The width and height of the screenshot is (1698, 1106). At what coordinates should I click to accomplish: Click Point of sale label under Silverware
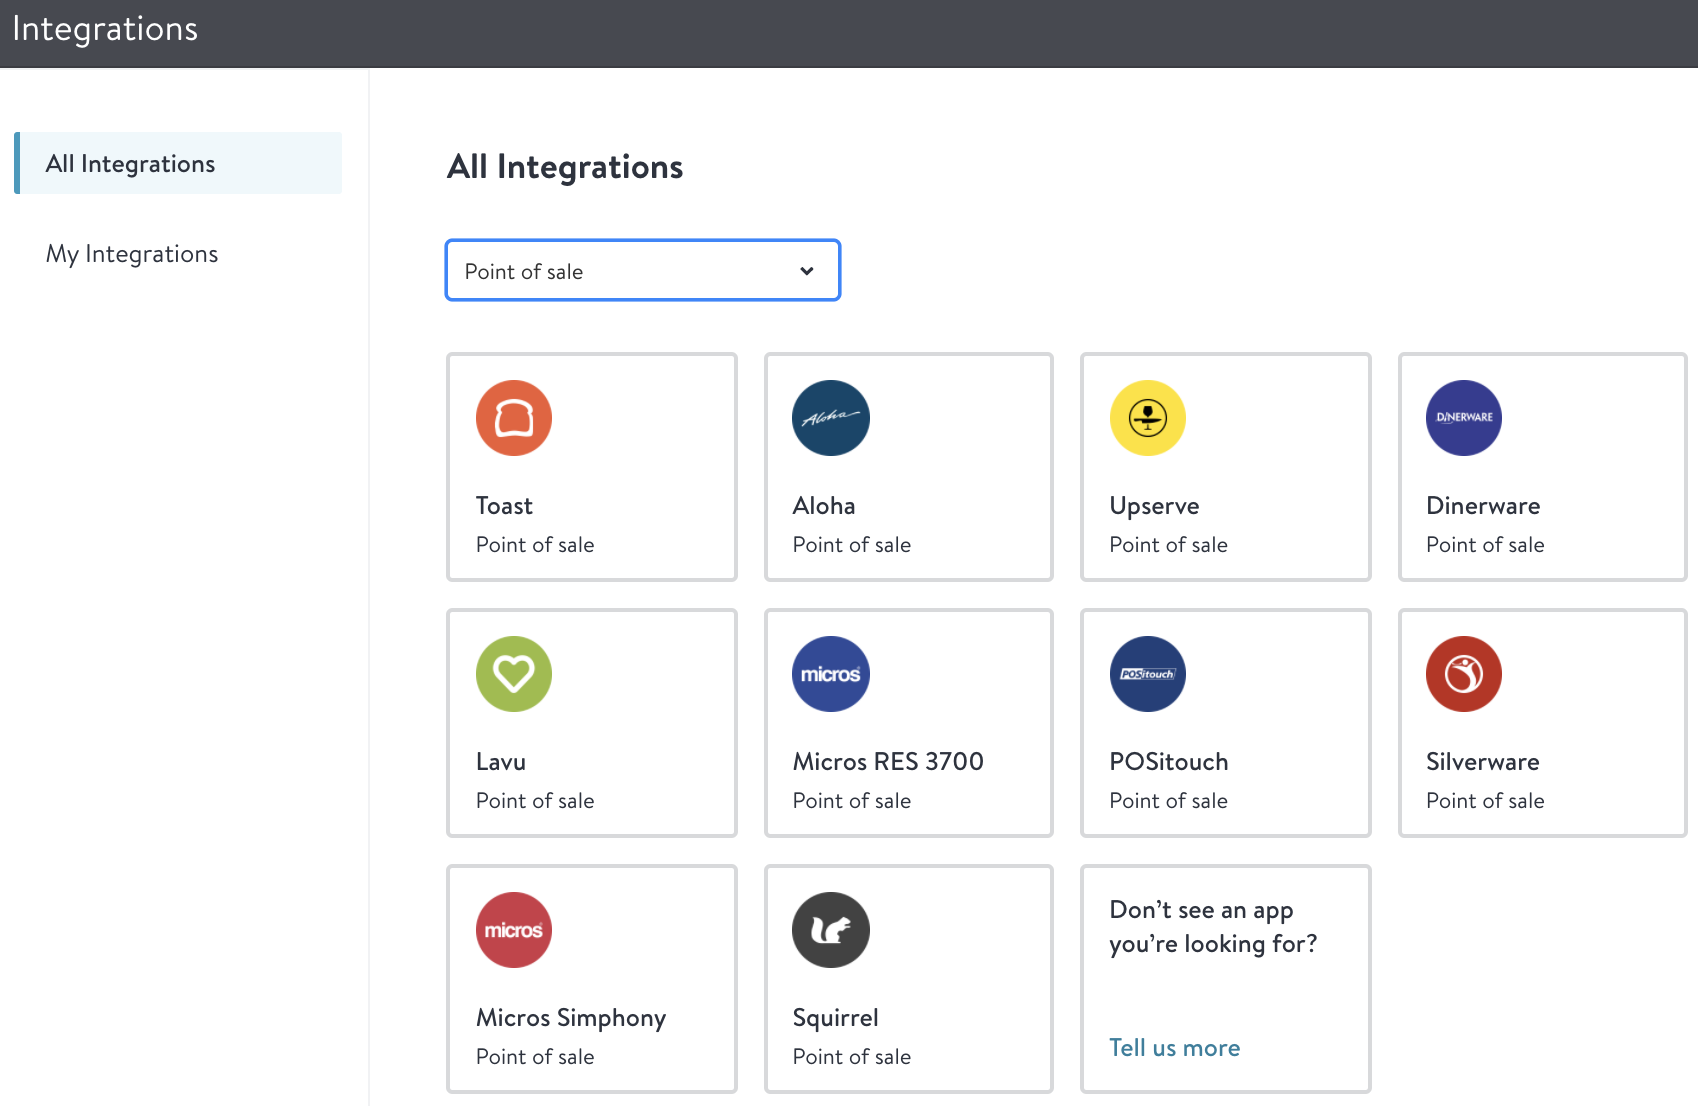pyautogui.click(x=1485, y=801)
